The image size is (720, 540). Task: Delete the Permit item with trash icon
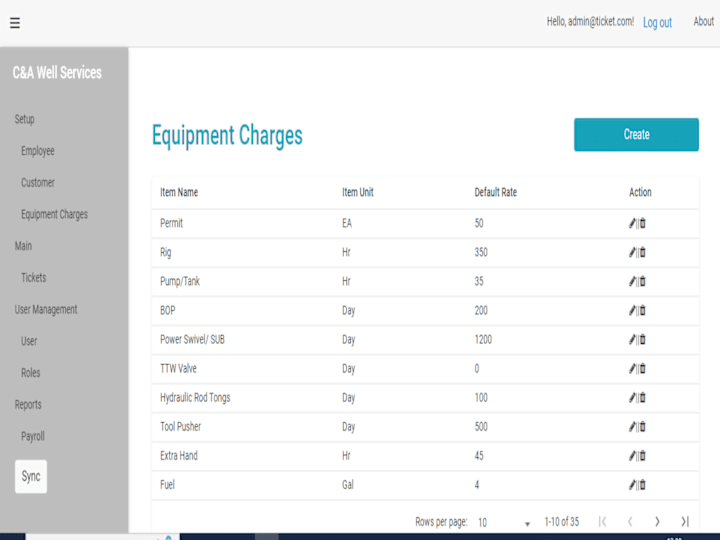point(642,223)
